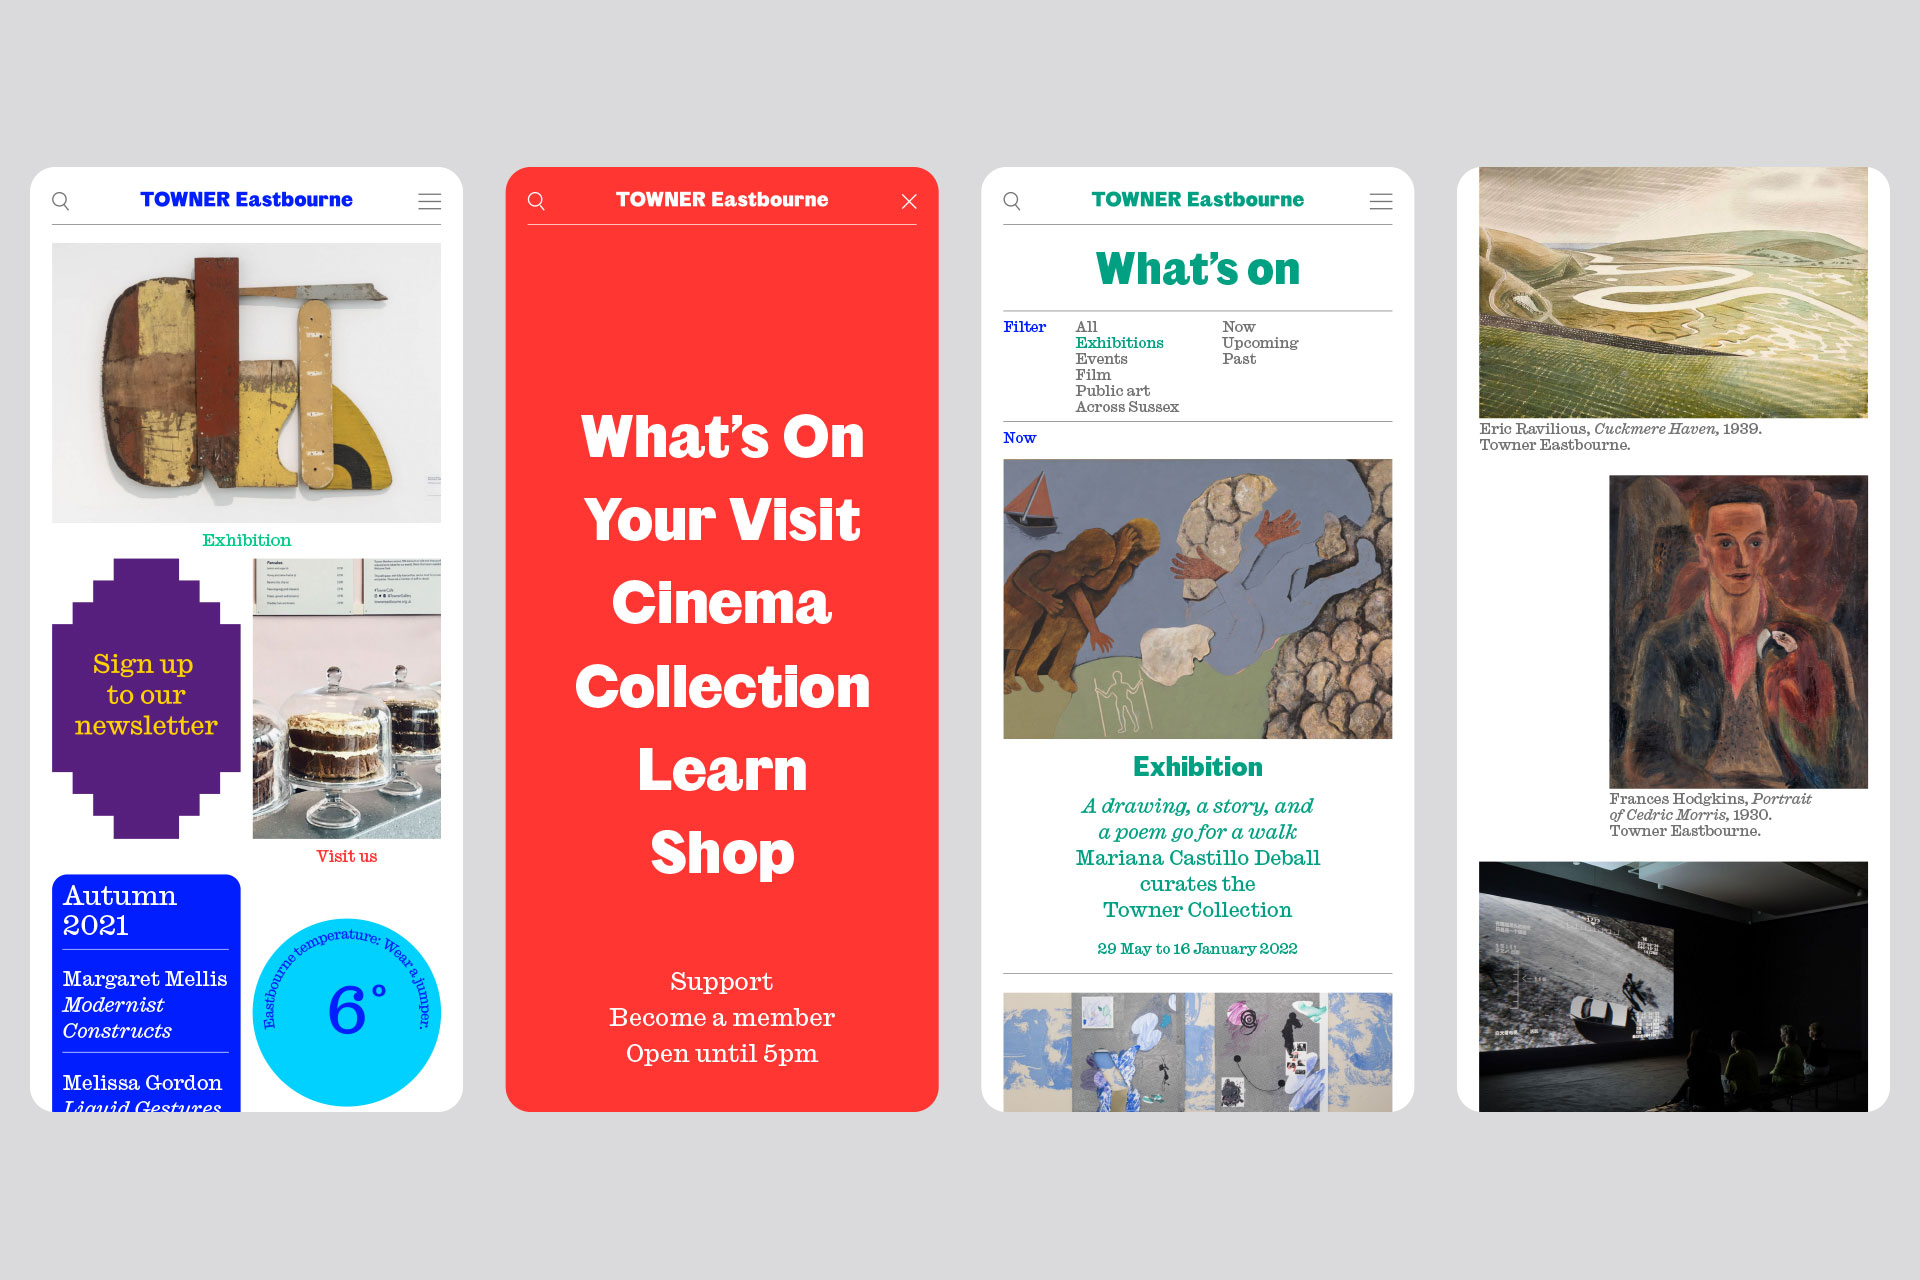Image resolution: width=1920 pixels, height=1280 pixels.
Task: Open the Cuckmere Haven painting thumbnail
Action: click(1672, 292)
